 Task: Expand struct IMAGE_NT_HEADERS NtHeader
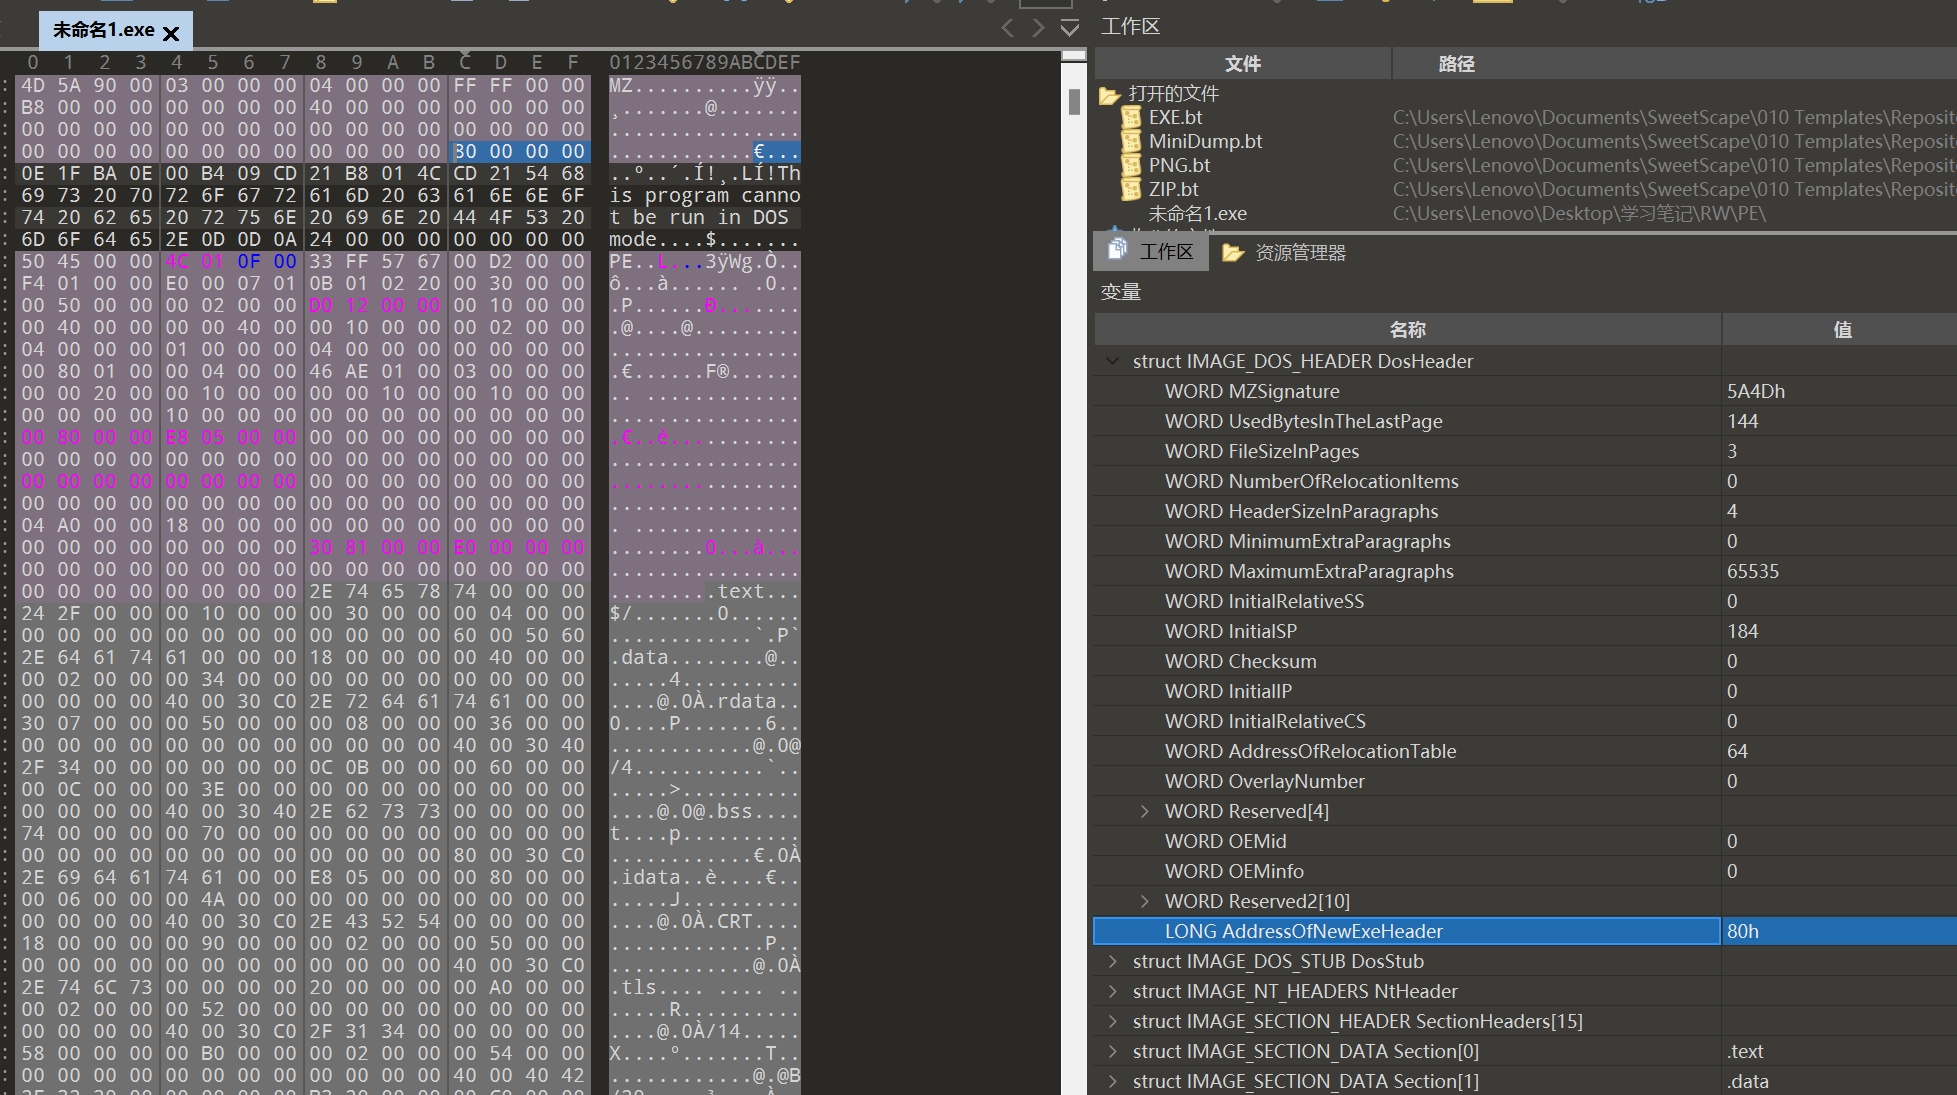[x=1112, y=991]
